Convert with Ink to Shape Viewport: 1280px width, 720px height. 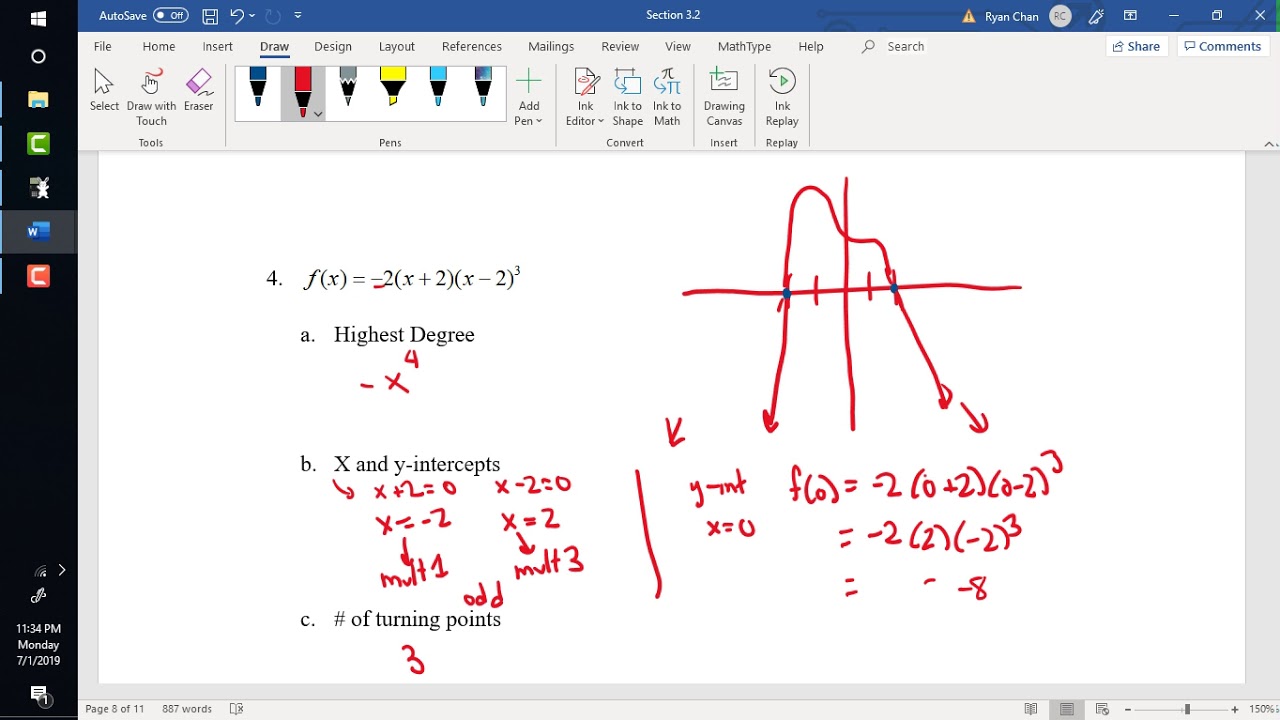coord(628,97)
